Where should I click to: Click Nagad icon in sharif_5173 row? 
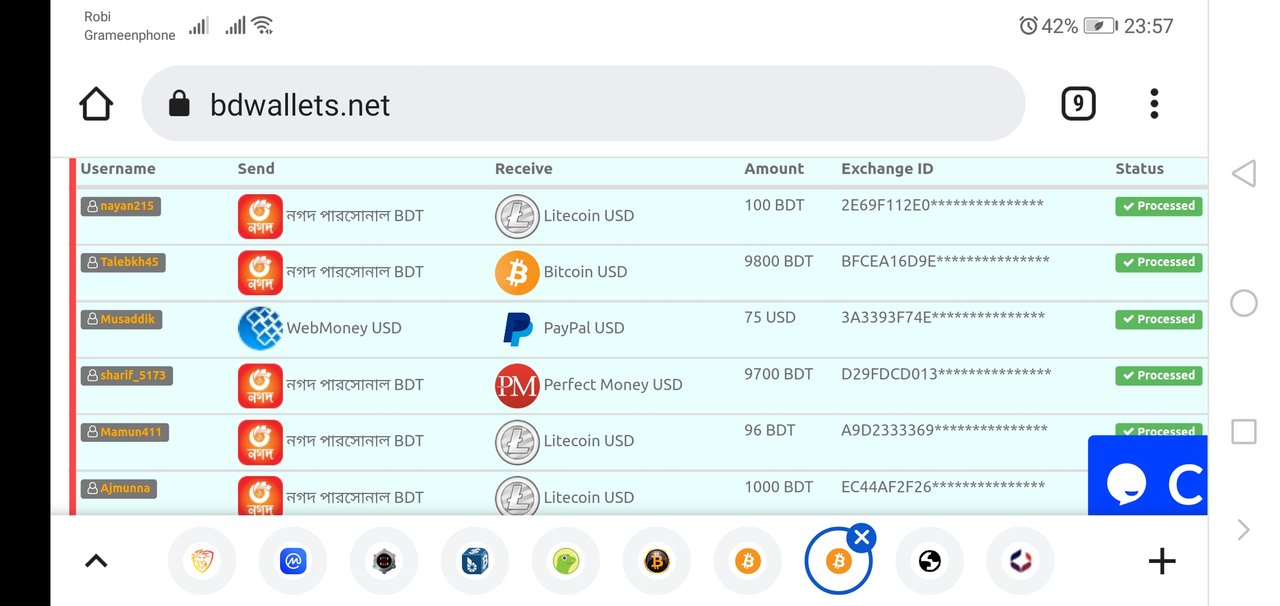[260, 385]
